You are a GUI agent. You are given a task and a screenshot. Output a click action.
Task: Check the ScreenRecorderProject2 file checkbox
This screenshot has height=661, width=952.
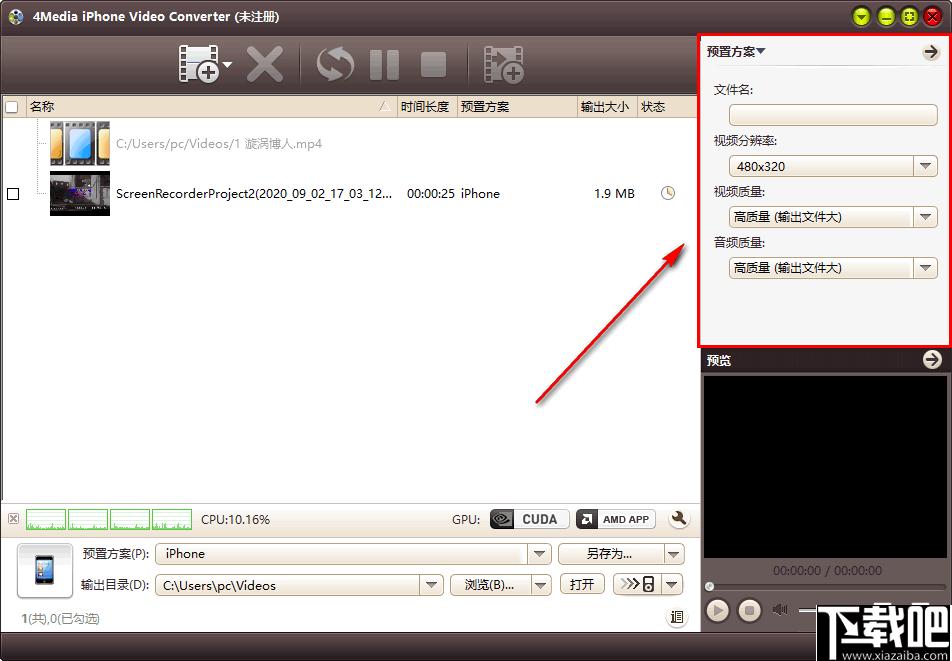point(12,194)
